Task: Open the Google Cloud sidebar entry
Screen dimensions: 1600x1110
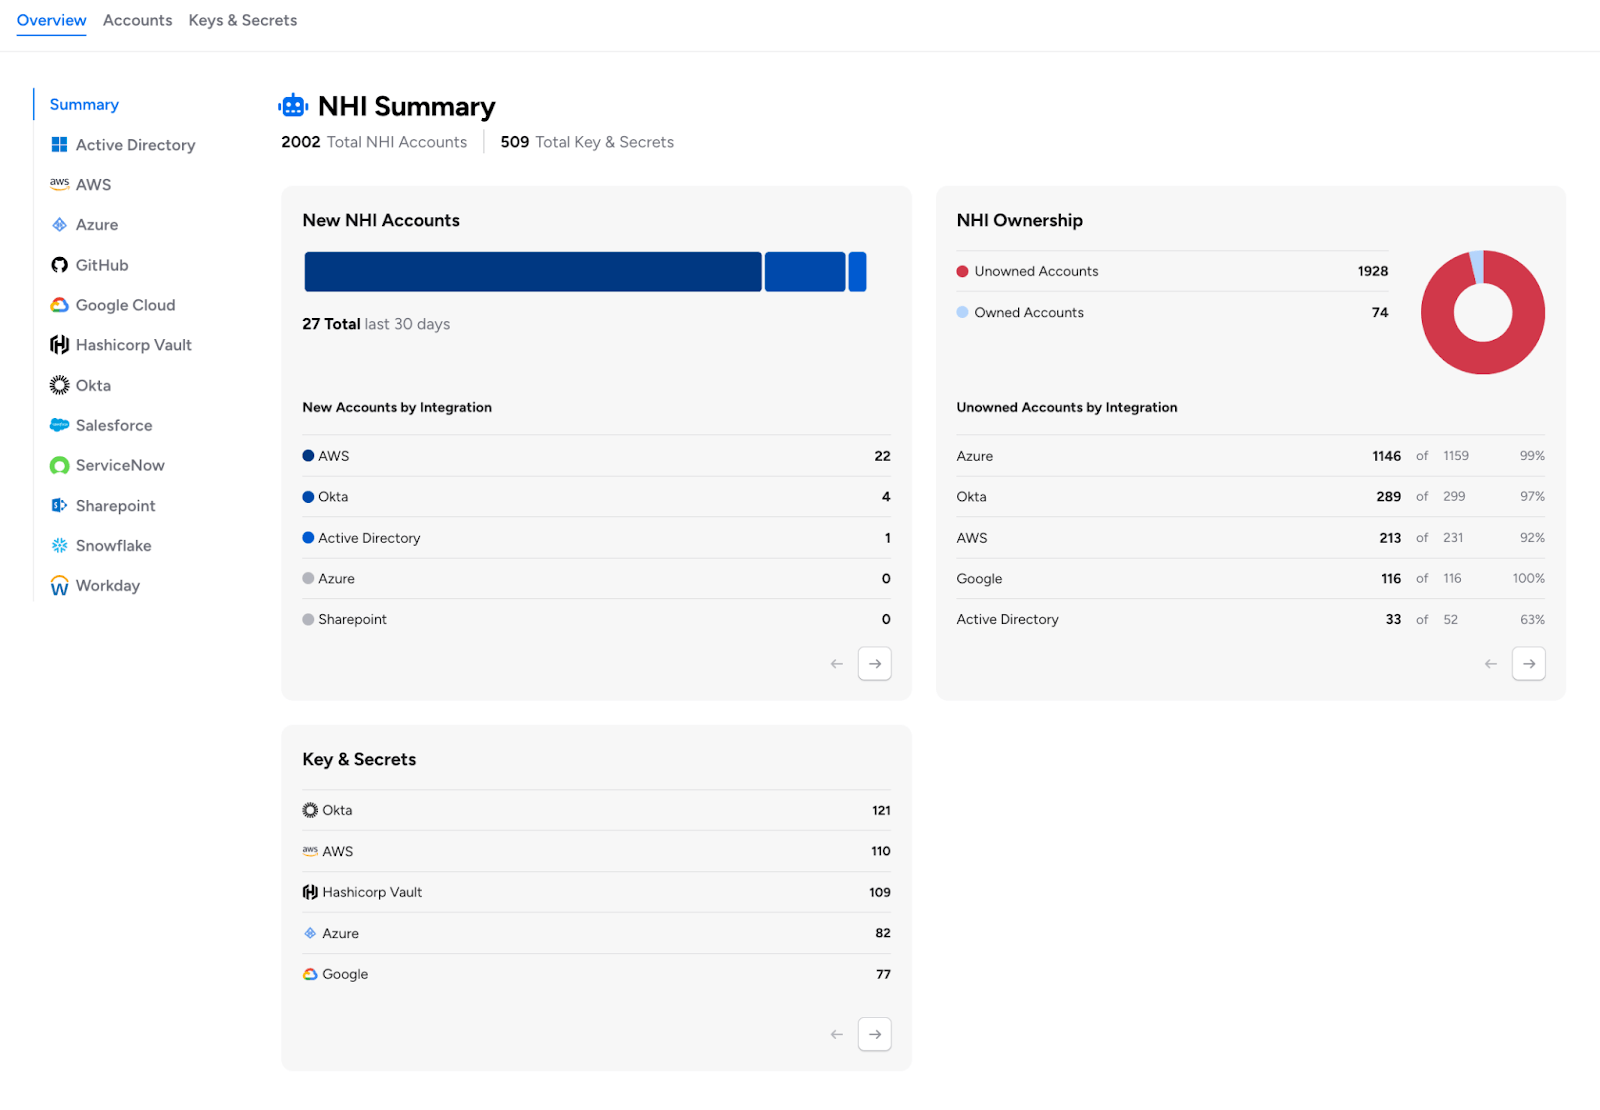Action: point(124,305)
